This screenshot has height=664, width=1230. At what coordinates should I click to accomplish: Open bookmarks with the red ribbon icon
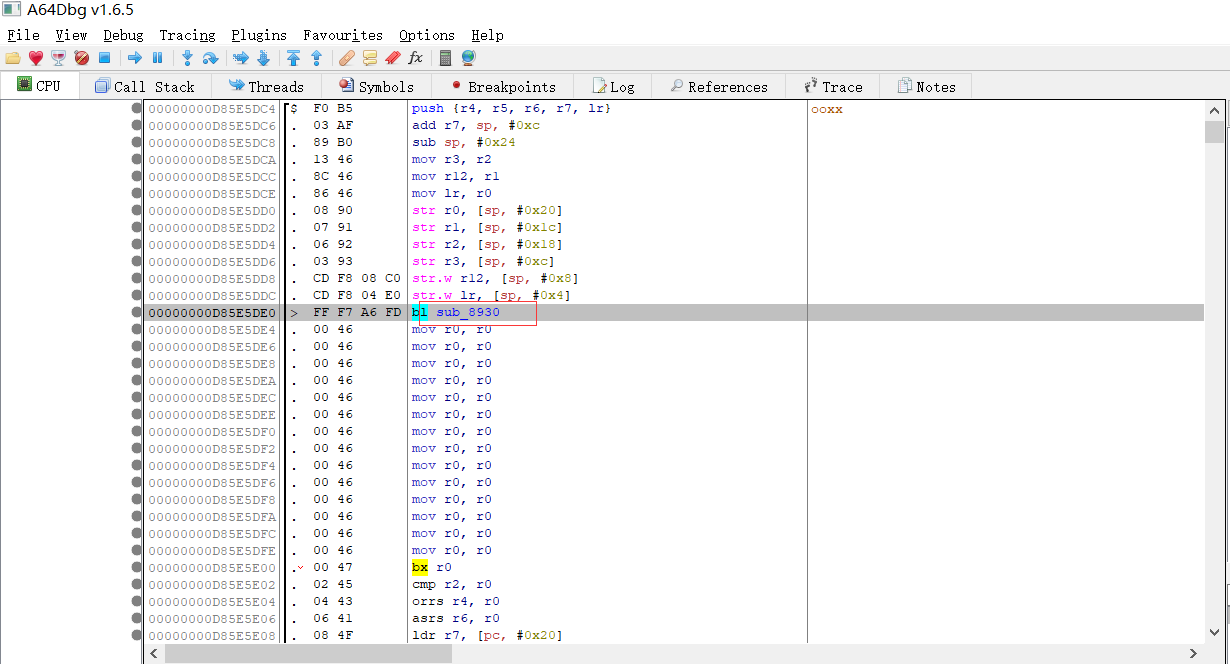tap(393, 58)
